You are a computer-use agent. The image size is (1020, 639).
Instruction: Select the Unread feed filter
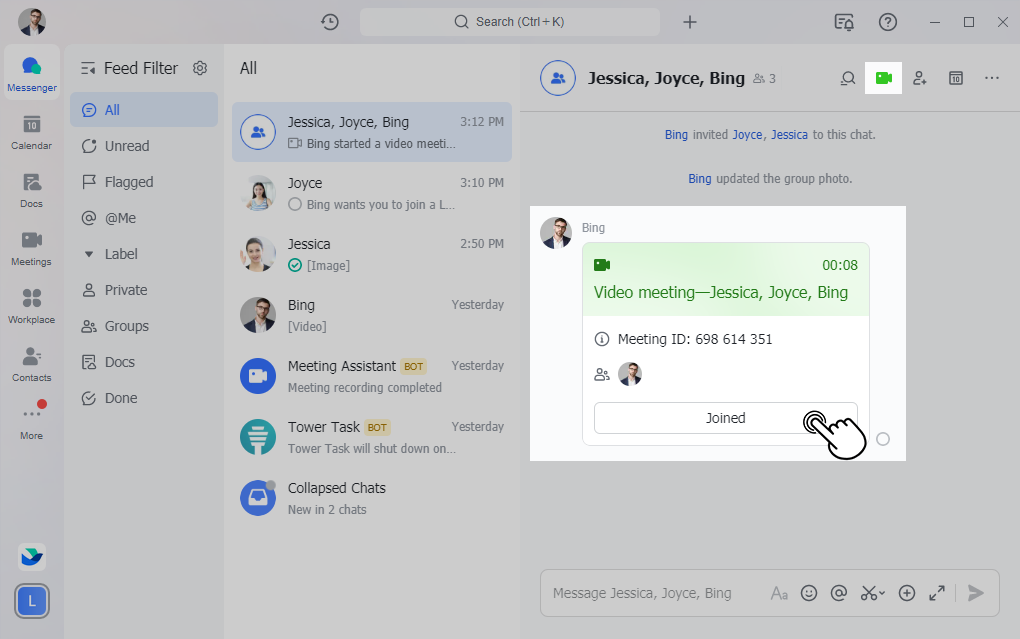pyautogui.click(x=127, y=146)
